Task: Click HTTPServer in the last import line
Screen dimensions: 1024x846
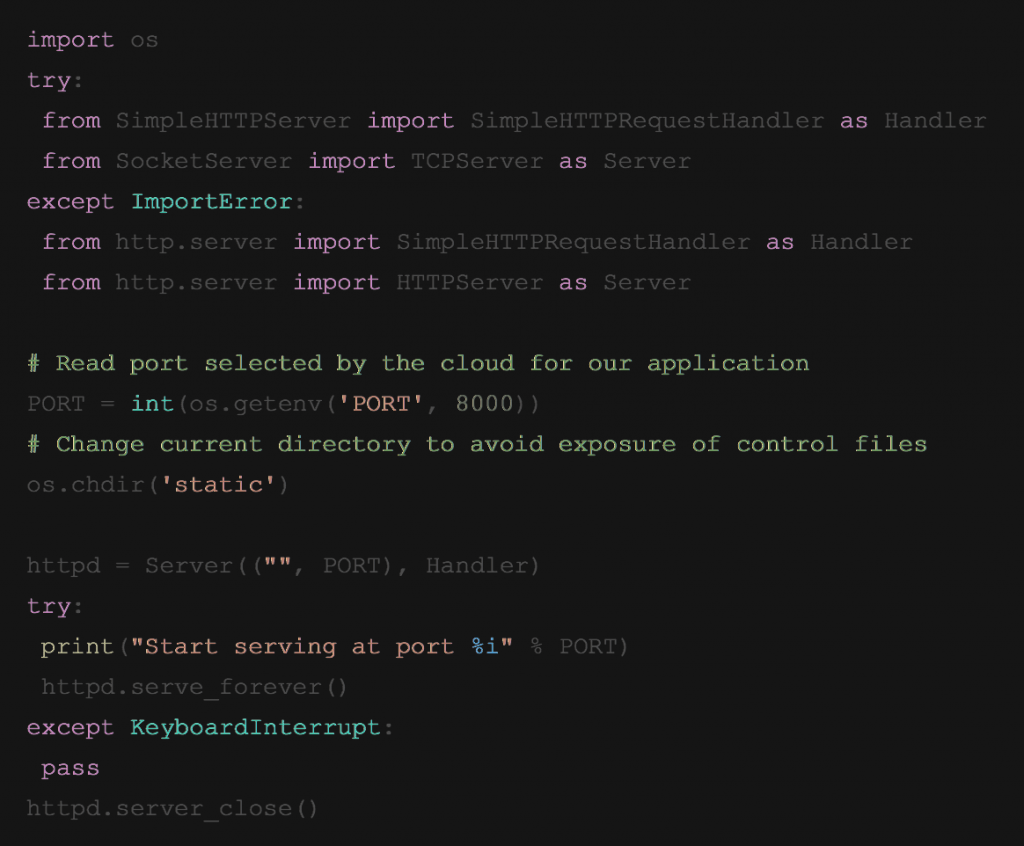Action: pyautogui.click(x=469, y=283)
